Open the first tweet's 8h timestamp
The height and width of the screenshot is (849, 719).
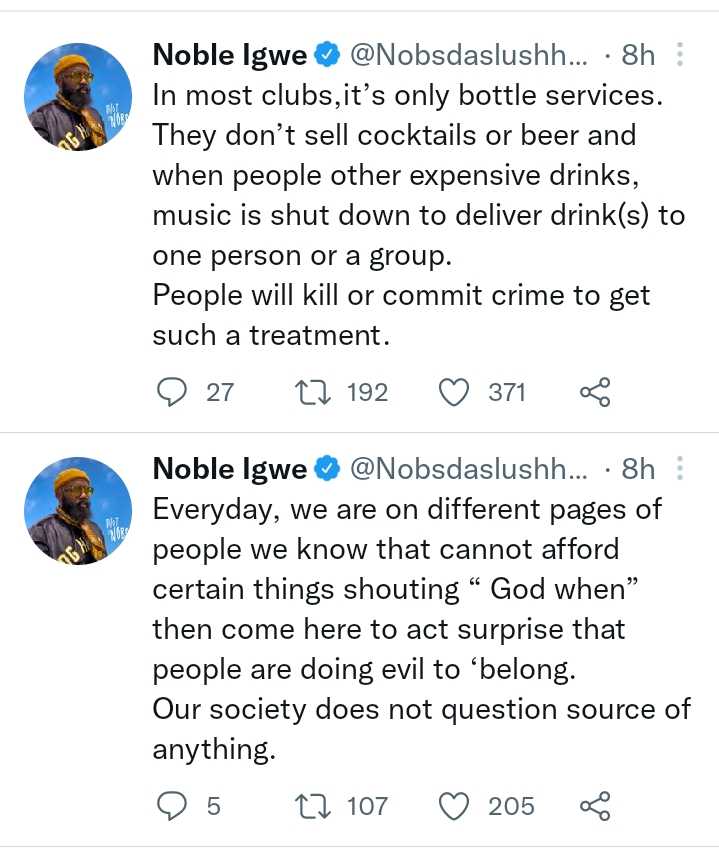pyautogui.click(x=638, y=54)
